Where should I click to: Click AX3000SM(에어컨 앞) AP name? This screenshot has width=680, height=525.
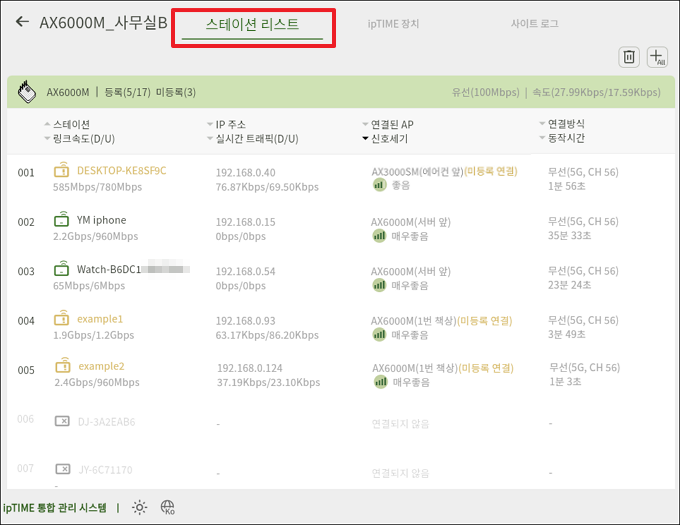[417, 172]
